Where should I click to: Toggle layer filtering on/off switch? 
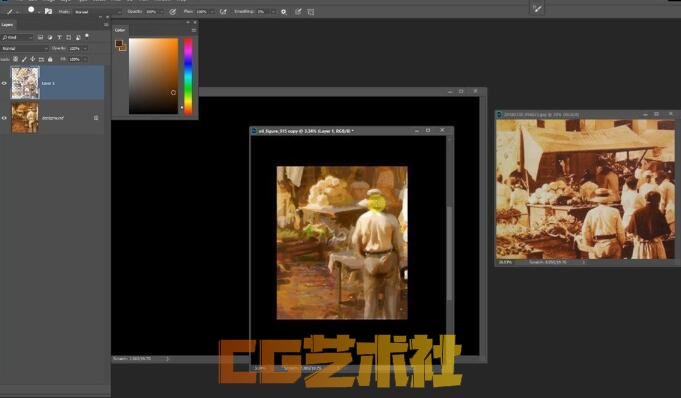[87, 36]
